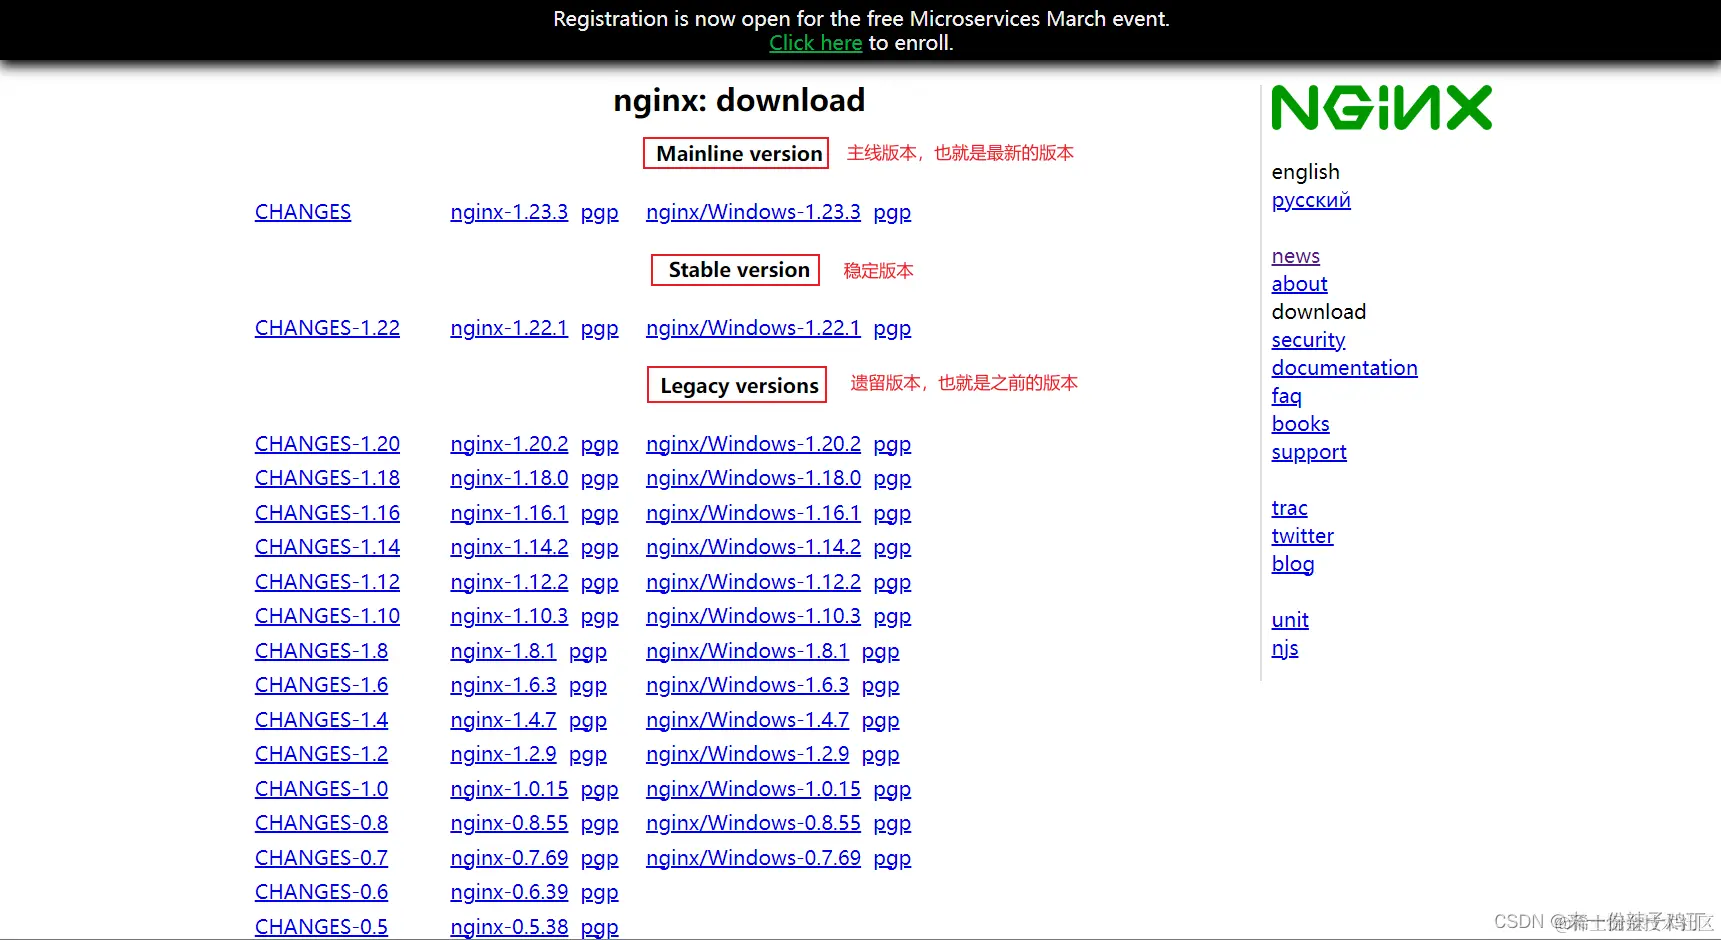Screen dimensions: 1721x940
Task: Open CHANGES-1.18 link
Action: [x=327, y=478]
